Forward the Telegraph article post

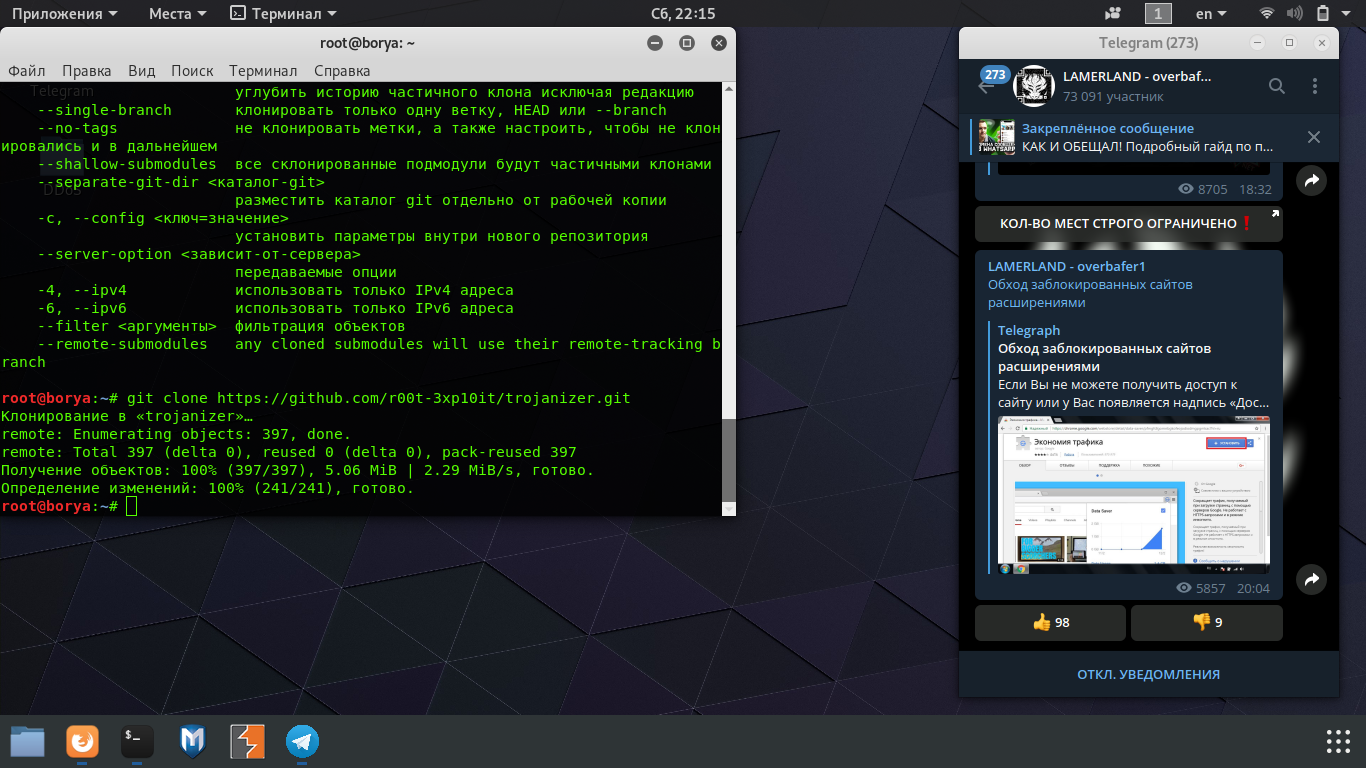click(1311, 578)
